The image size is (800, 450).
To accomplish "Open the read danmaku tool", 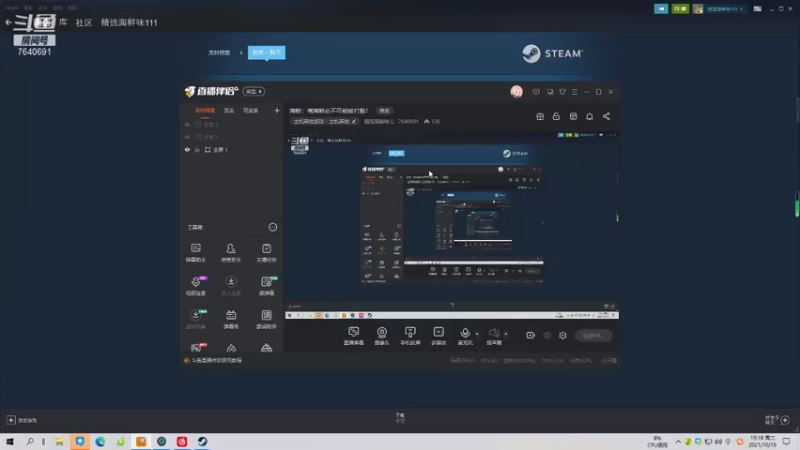I will point(266,285).
